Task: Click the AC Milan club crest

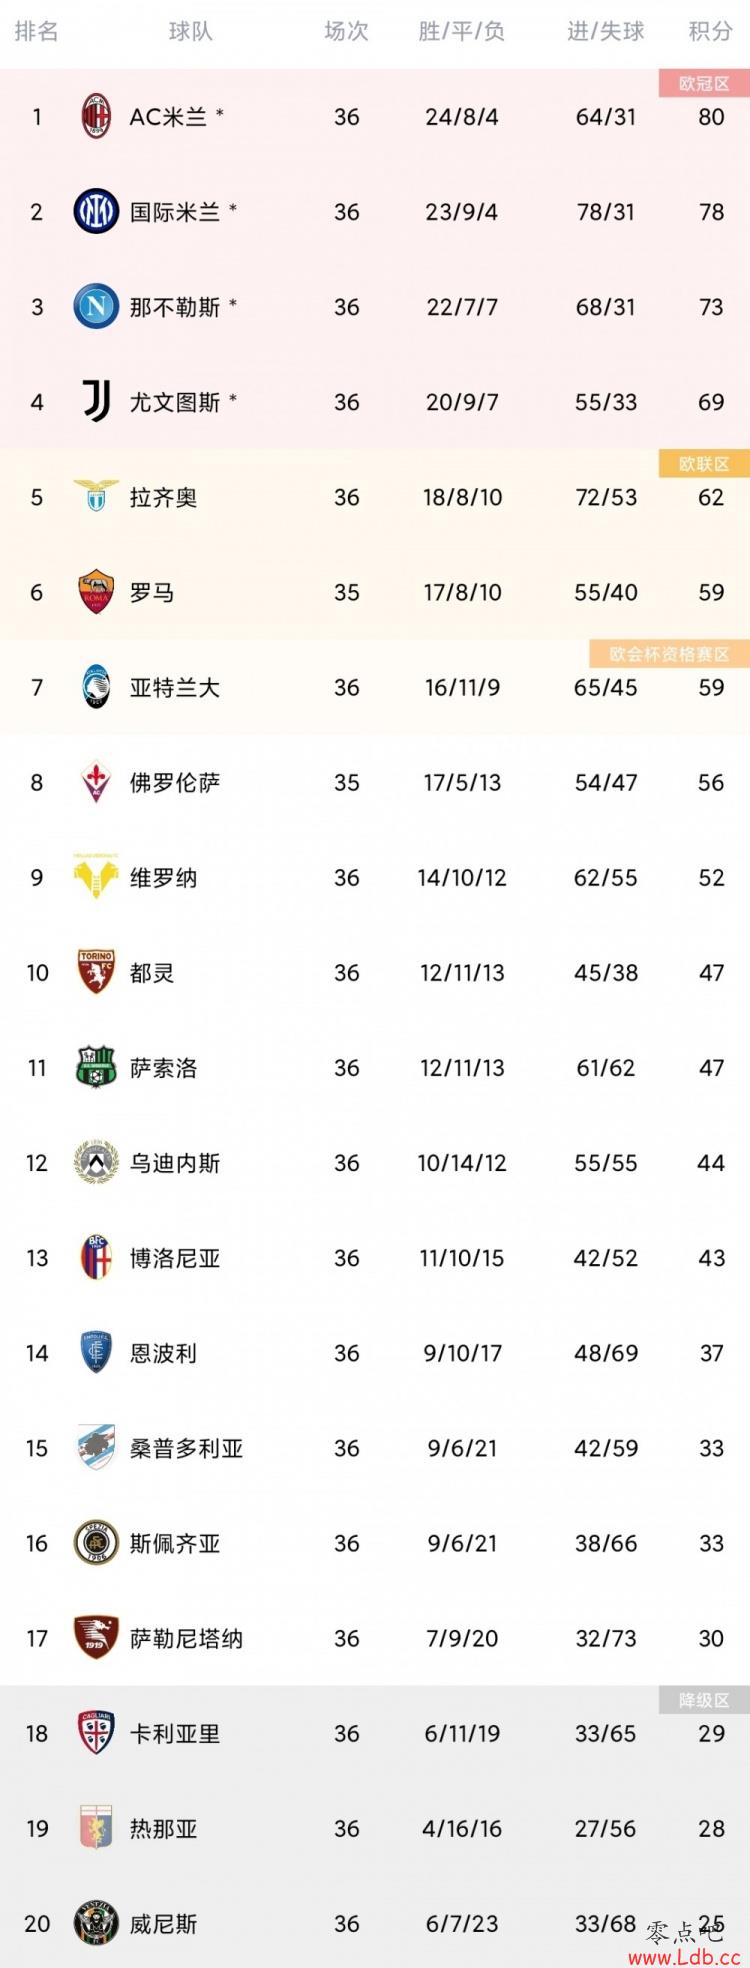Action: pos(96,117)
